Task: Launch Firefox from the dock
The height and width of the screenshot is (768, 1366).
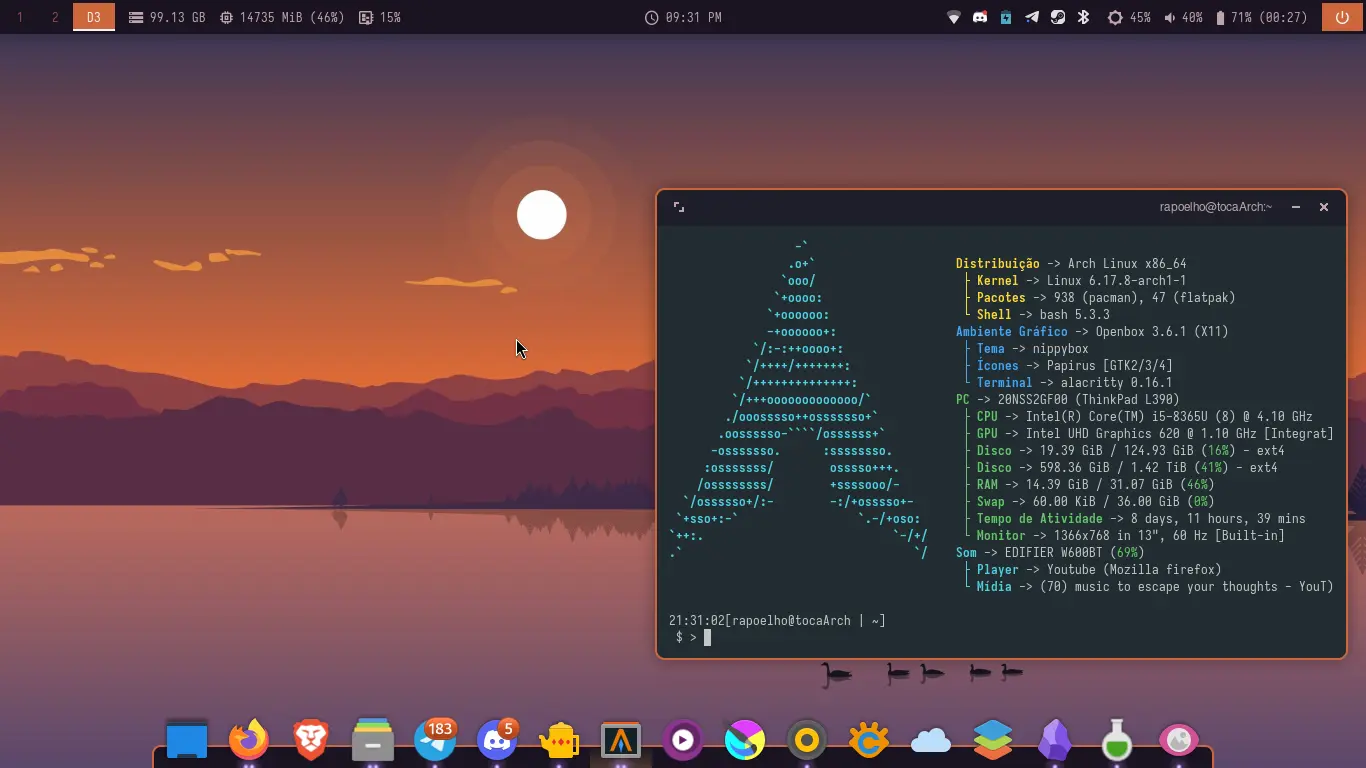Action: (249, 740)
